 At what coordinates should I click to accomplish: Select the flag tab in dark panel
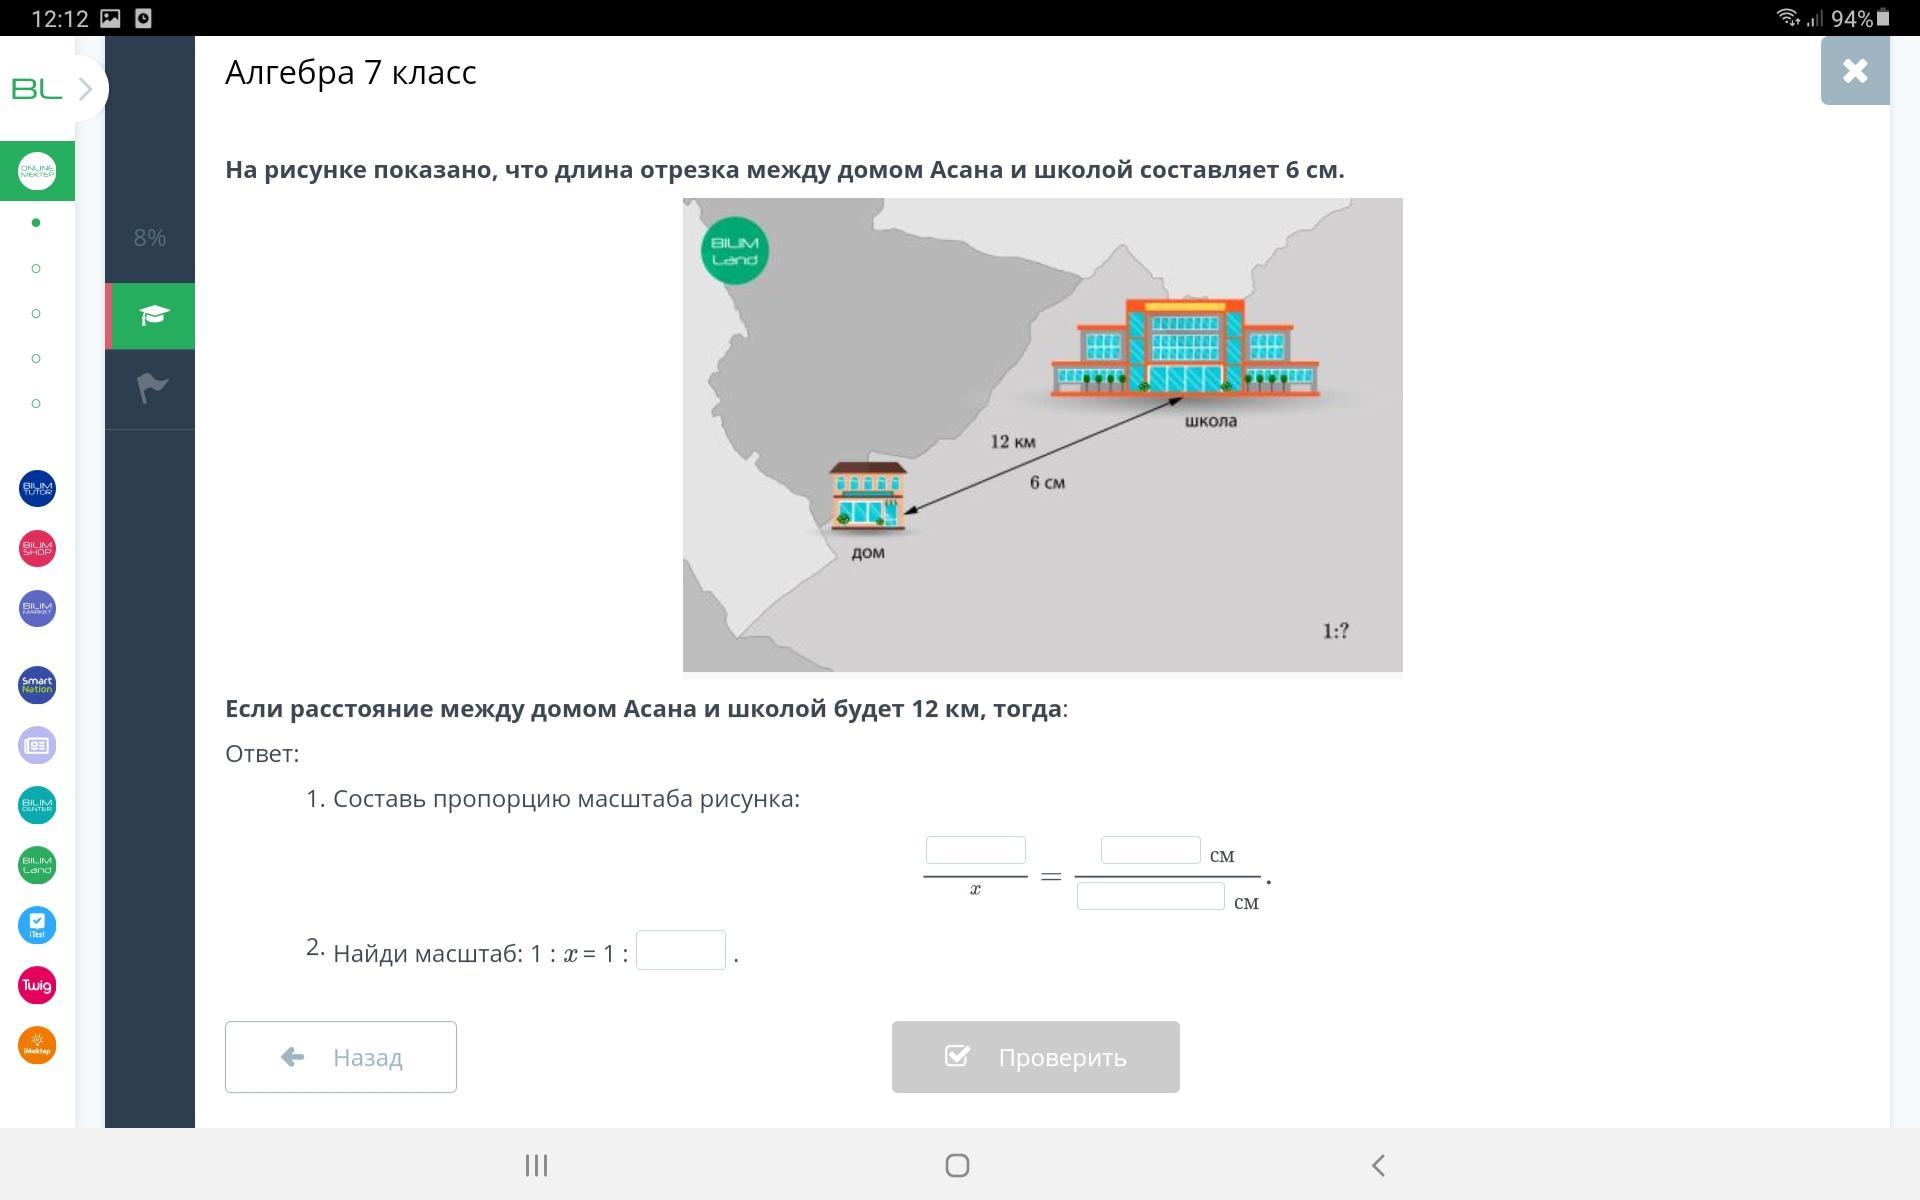click(x=151, y=388)
